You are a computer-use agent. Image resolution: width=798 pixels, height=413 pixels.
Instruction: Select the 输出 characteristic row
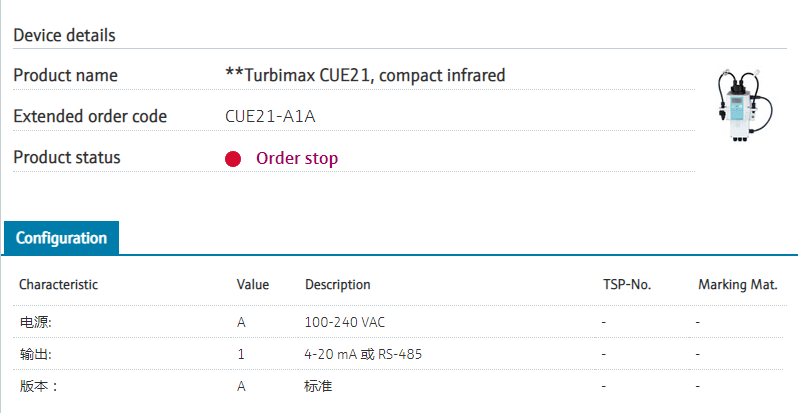coord(36,355)
